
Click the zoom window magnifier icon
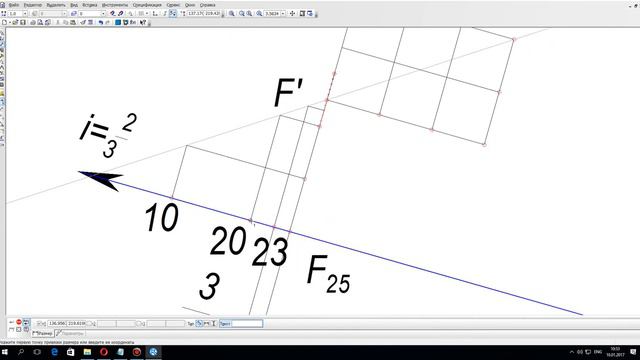[x=231, y=13]
